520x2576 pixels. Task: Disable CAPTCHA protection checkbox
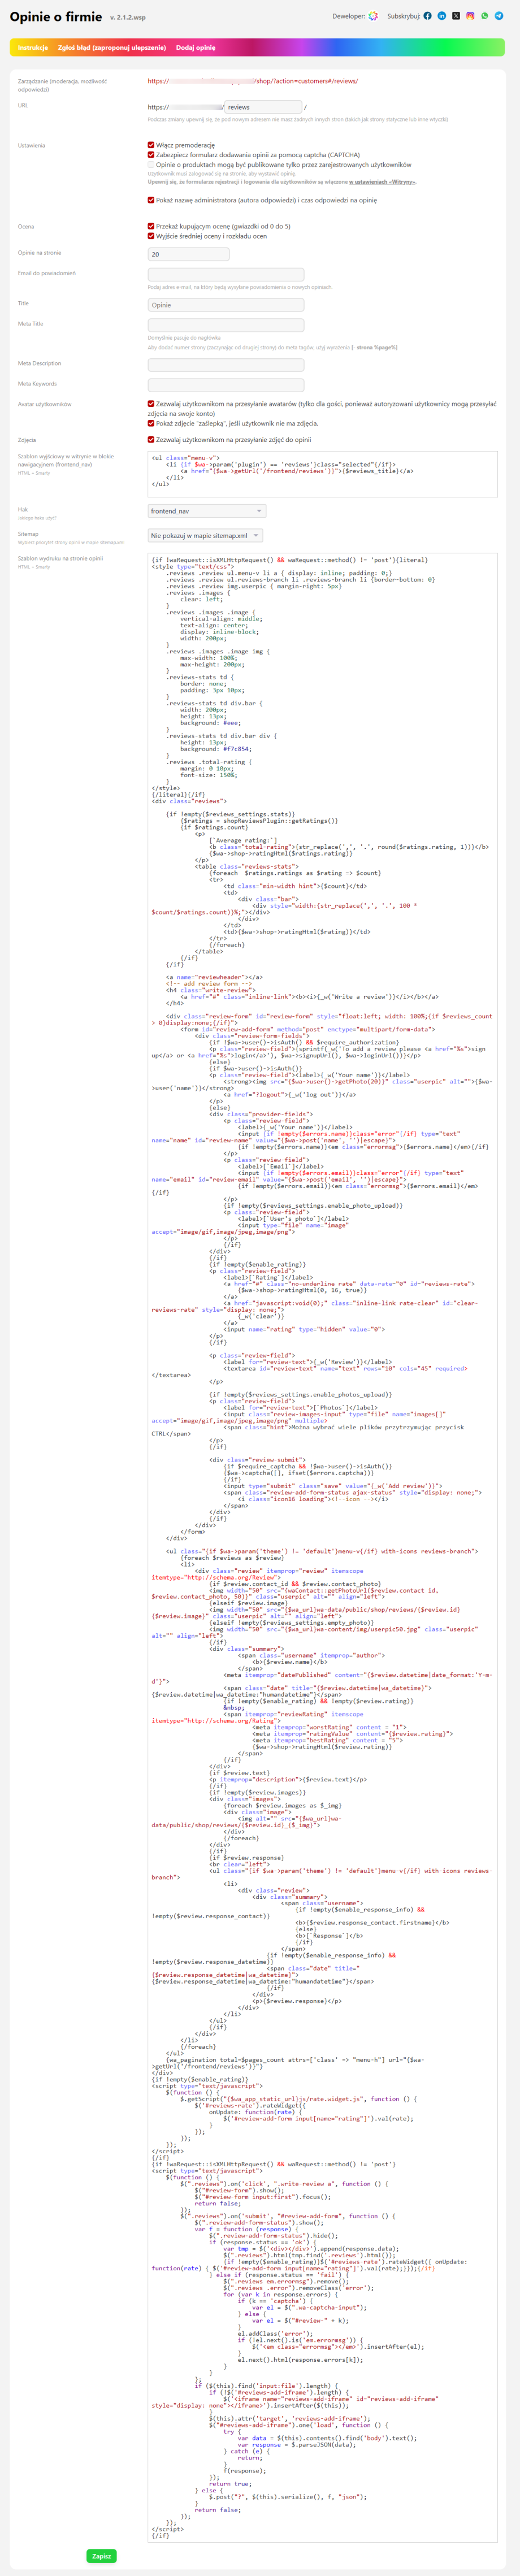coord(151,155)
